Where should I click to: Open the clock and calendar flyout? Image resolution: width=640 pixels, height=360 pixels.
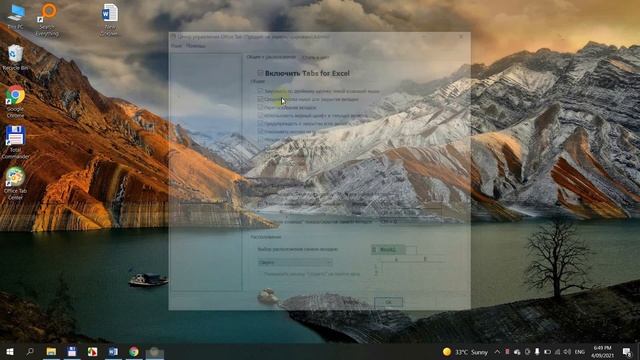[602, 352]
